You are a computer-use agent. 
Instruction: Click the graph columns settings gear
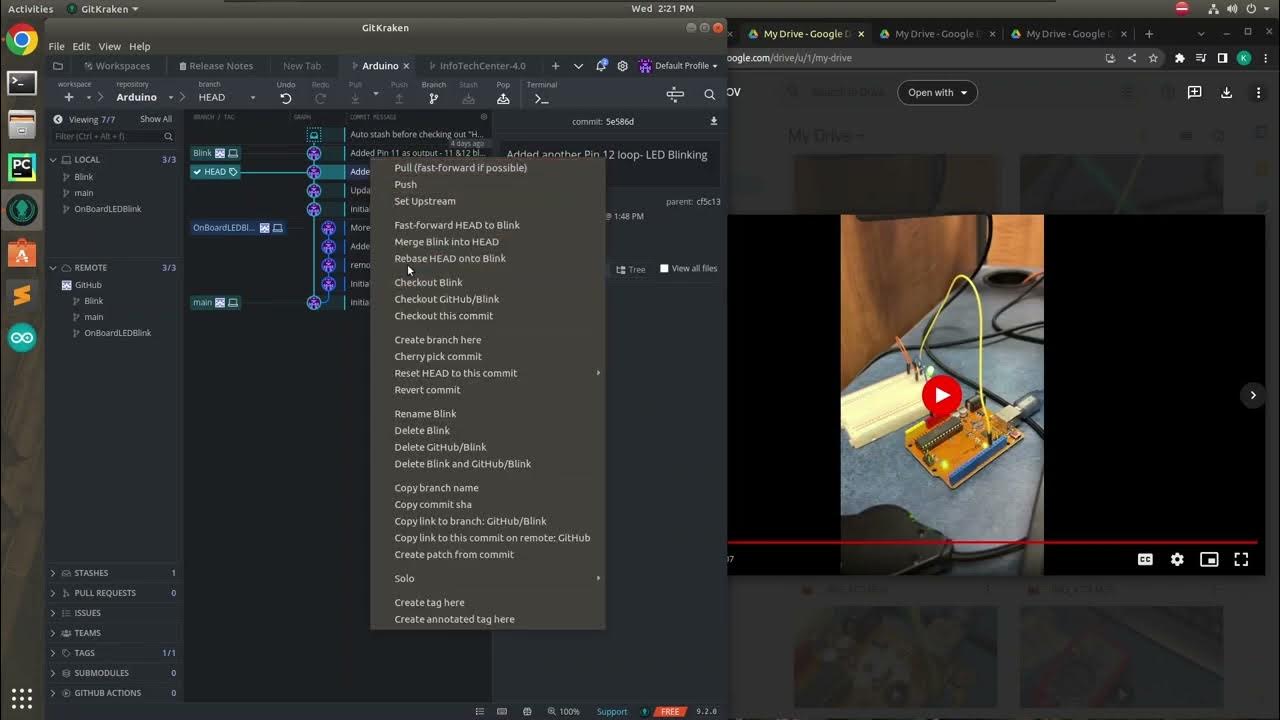tap(484, 117)
